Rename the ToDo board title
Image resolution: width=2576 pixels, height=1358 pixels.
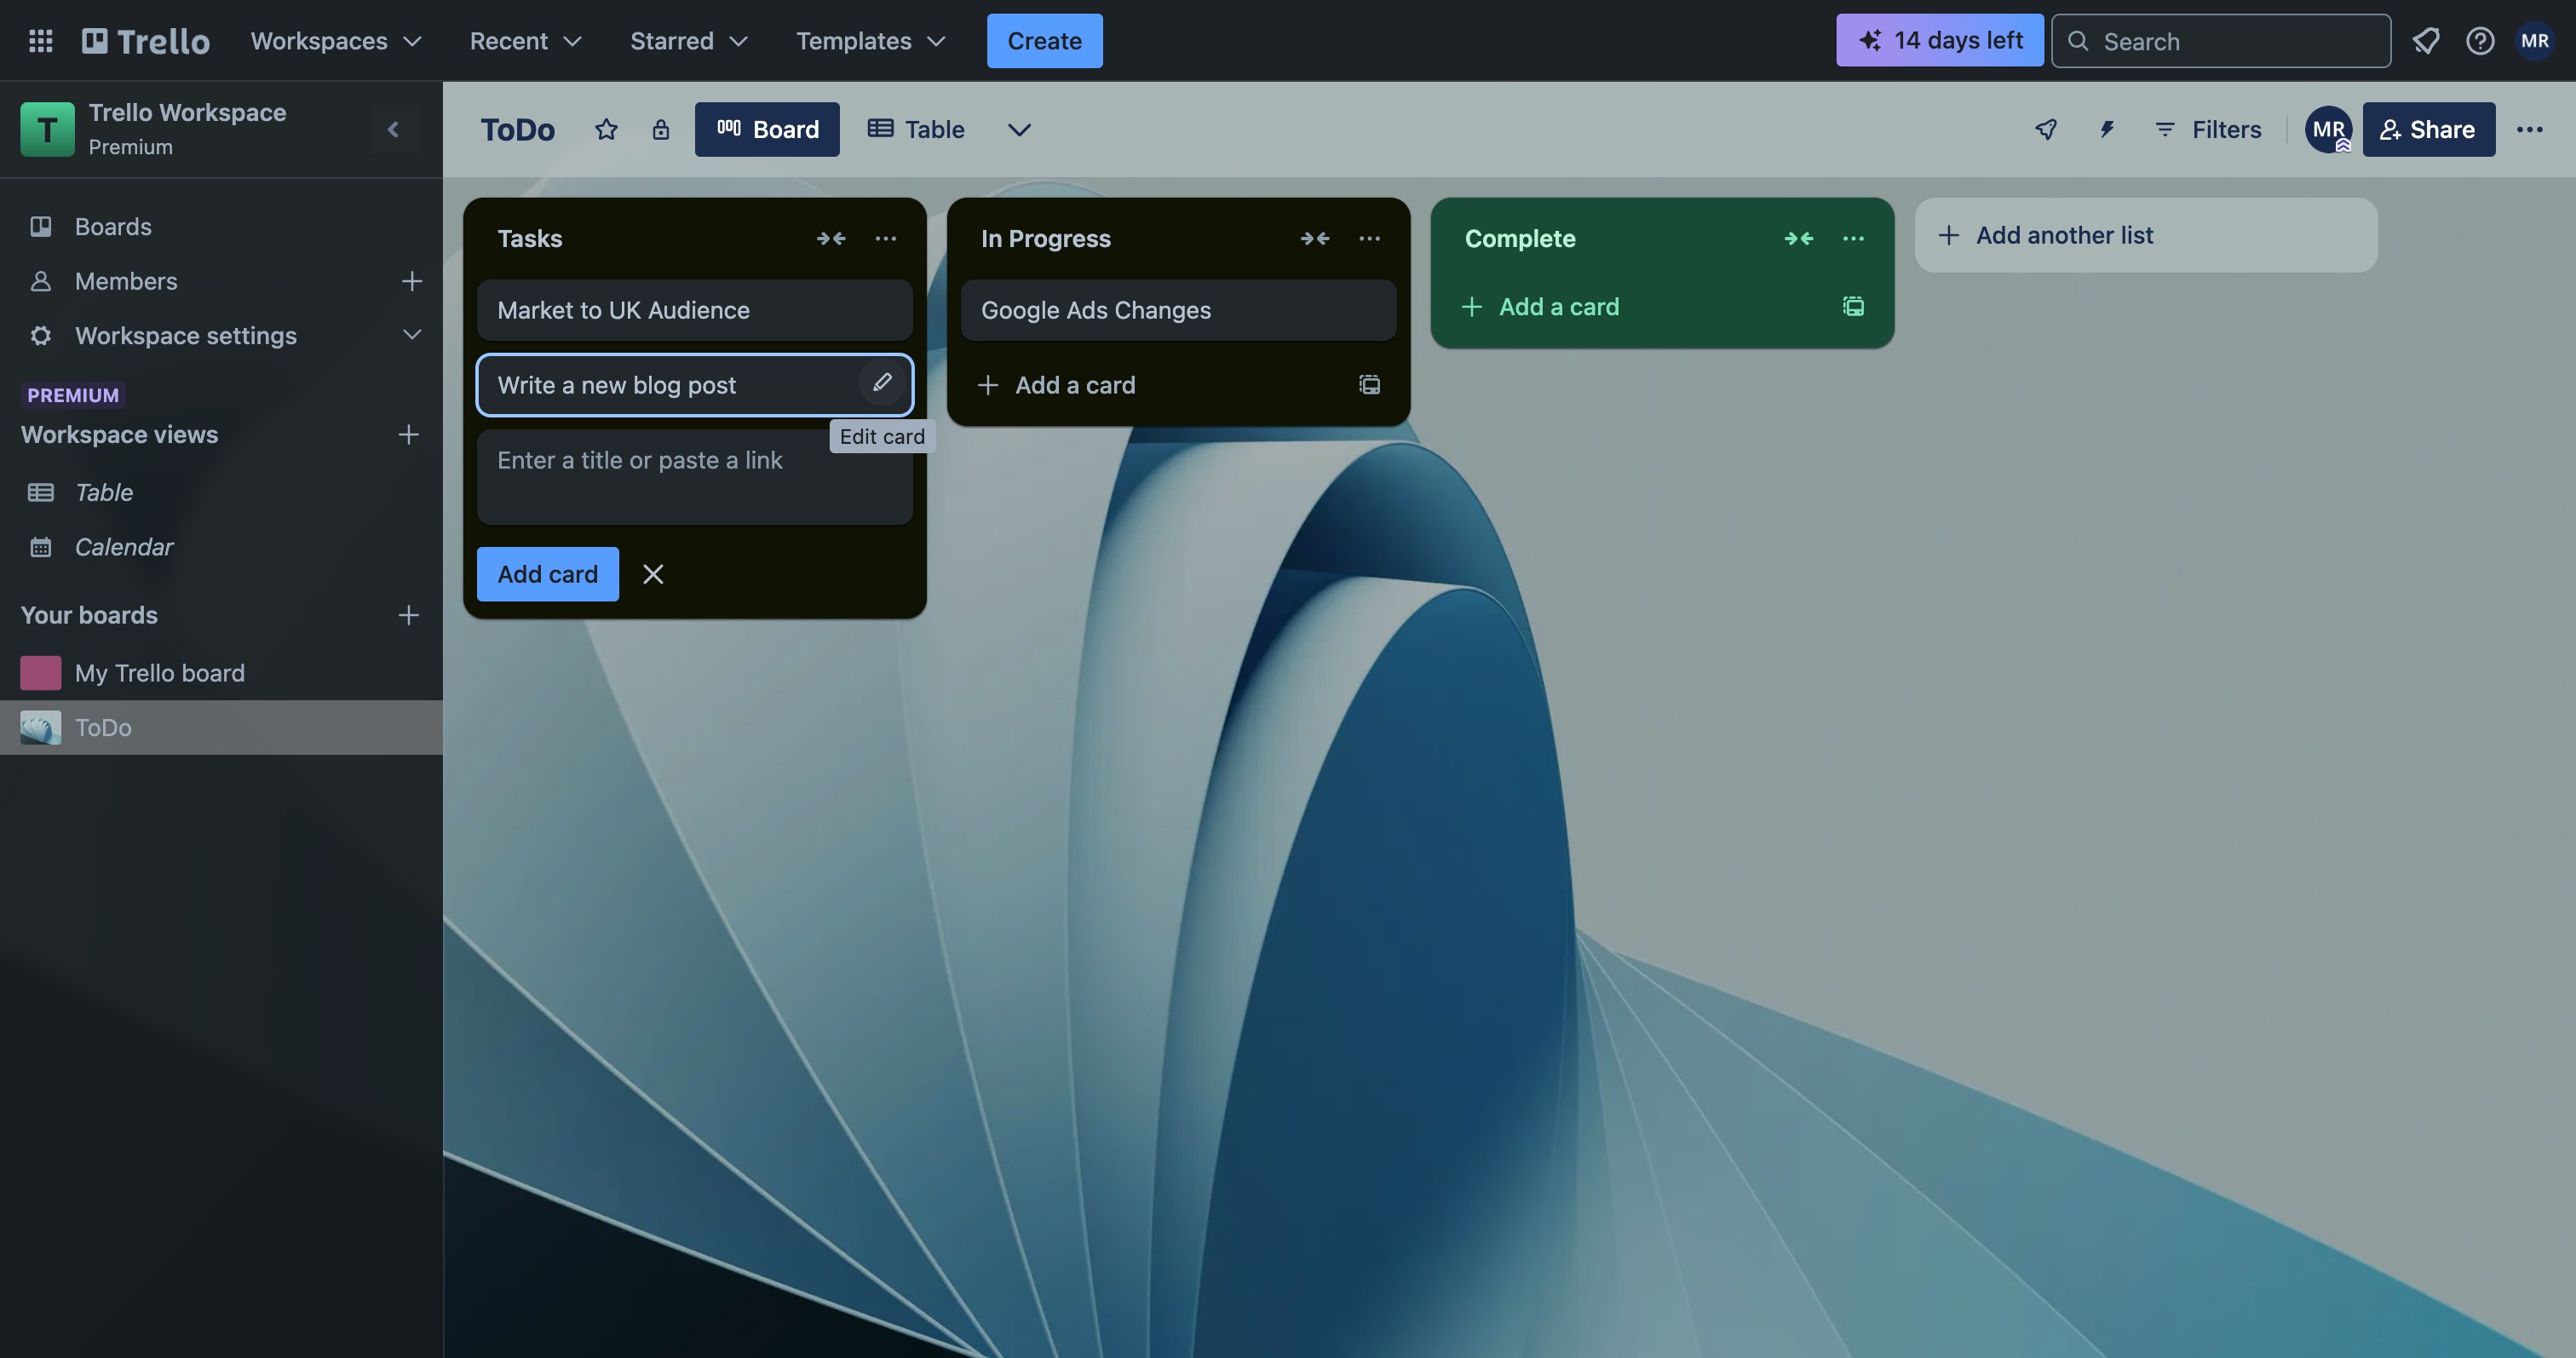point(517,129)
